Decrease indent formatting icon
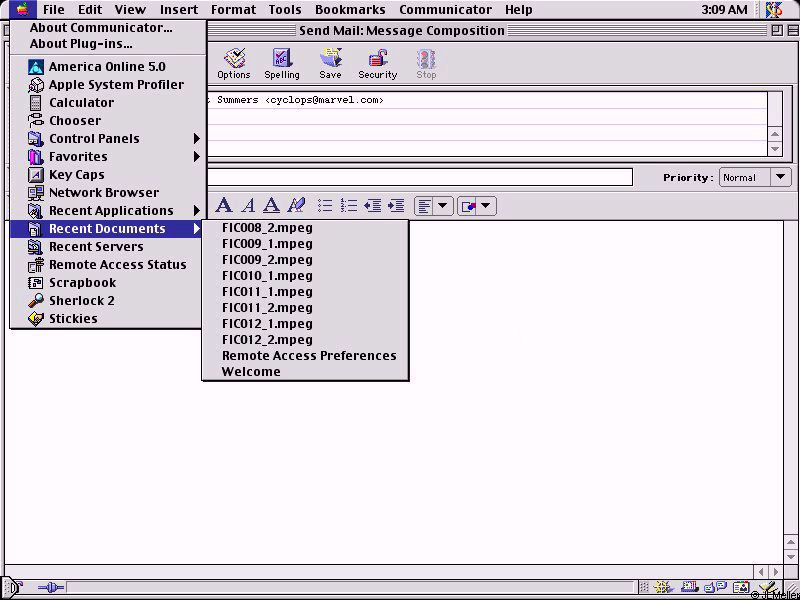This screenshot has height=600, width=800. point(372,206)
